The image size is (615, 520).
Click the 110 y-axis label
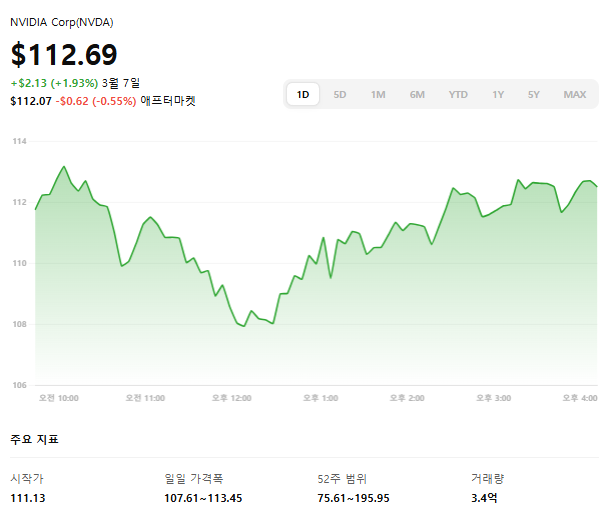[x=19, y=263]
